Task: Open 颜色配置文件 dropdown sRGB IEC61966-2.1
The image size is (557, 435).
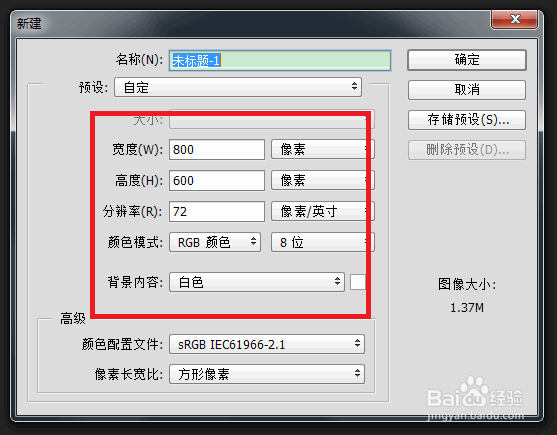Action: [x=267, y=344]
